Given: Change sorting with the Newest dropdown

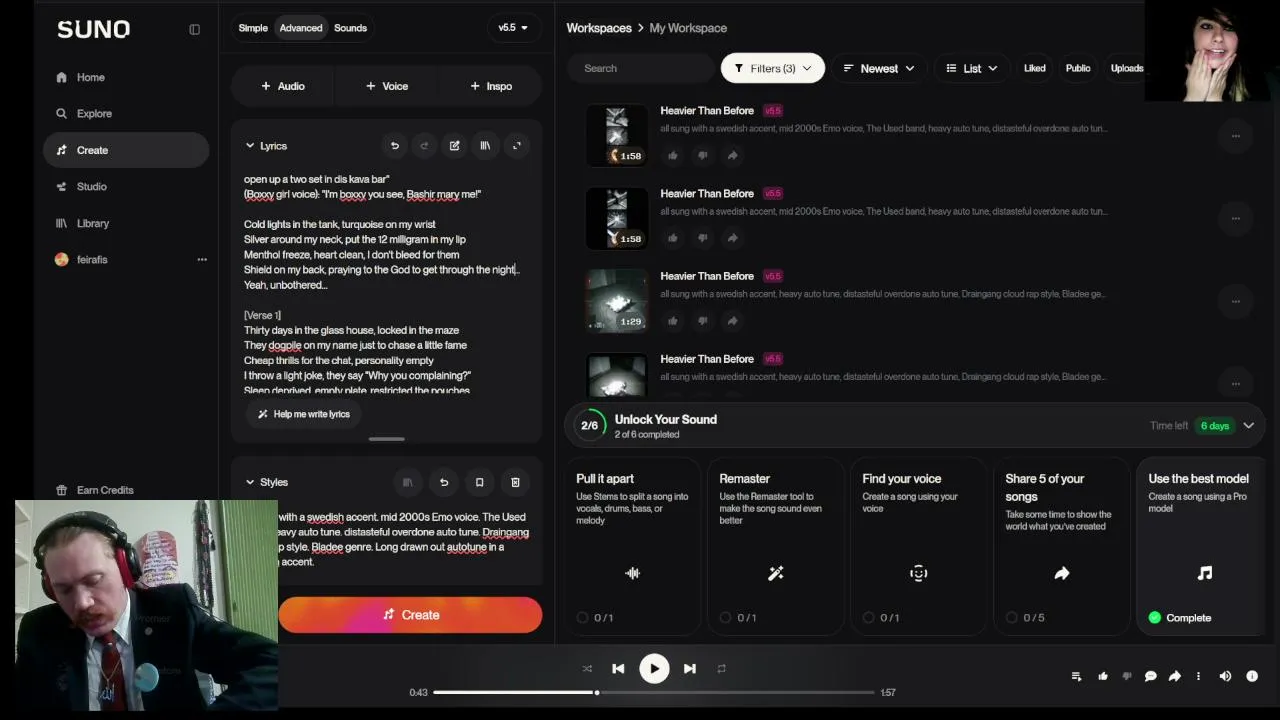Looking at the screenshot, I should click(879, 68).
